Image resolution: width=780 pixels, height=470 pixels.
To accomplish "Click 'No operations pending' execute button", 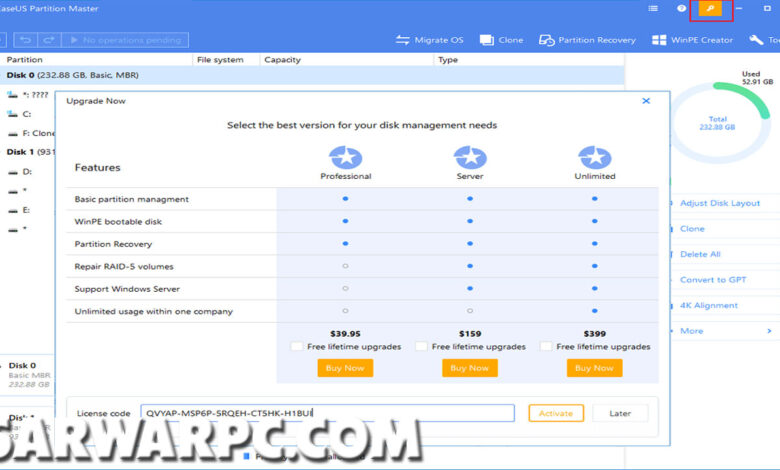I will pyautogui.click(x=125, y=40).
